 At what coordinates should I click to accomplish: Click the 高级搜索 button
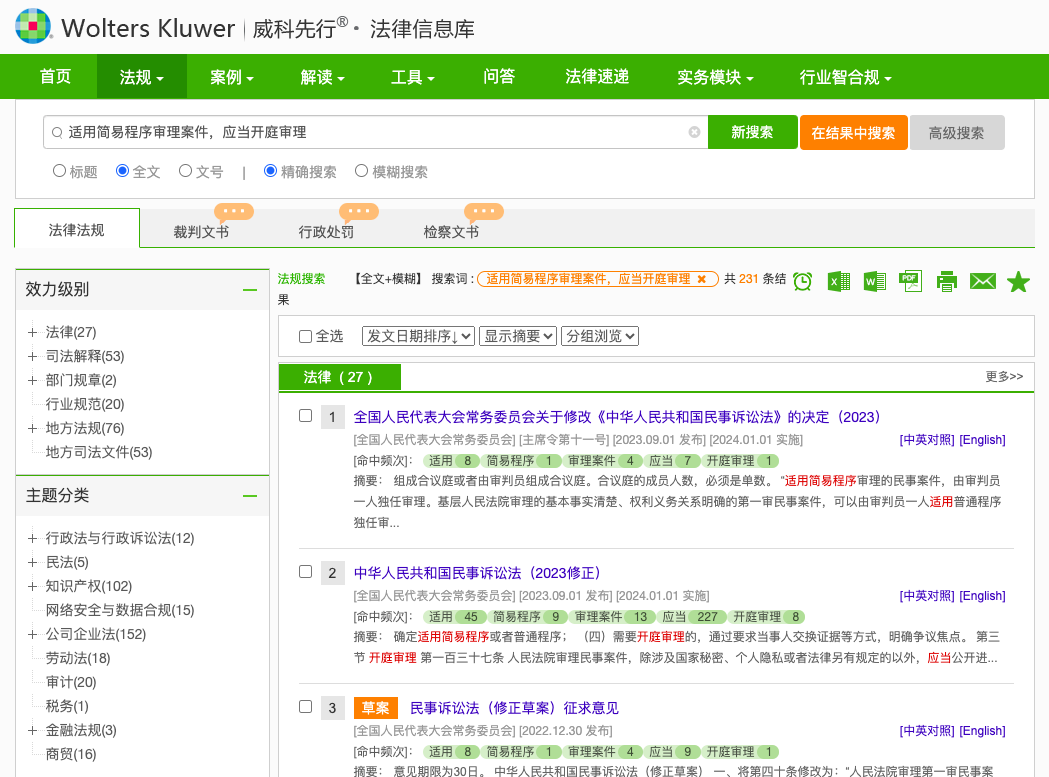click(957, 133)
